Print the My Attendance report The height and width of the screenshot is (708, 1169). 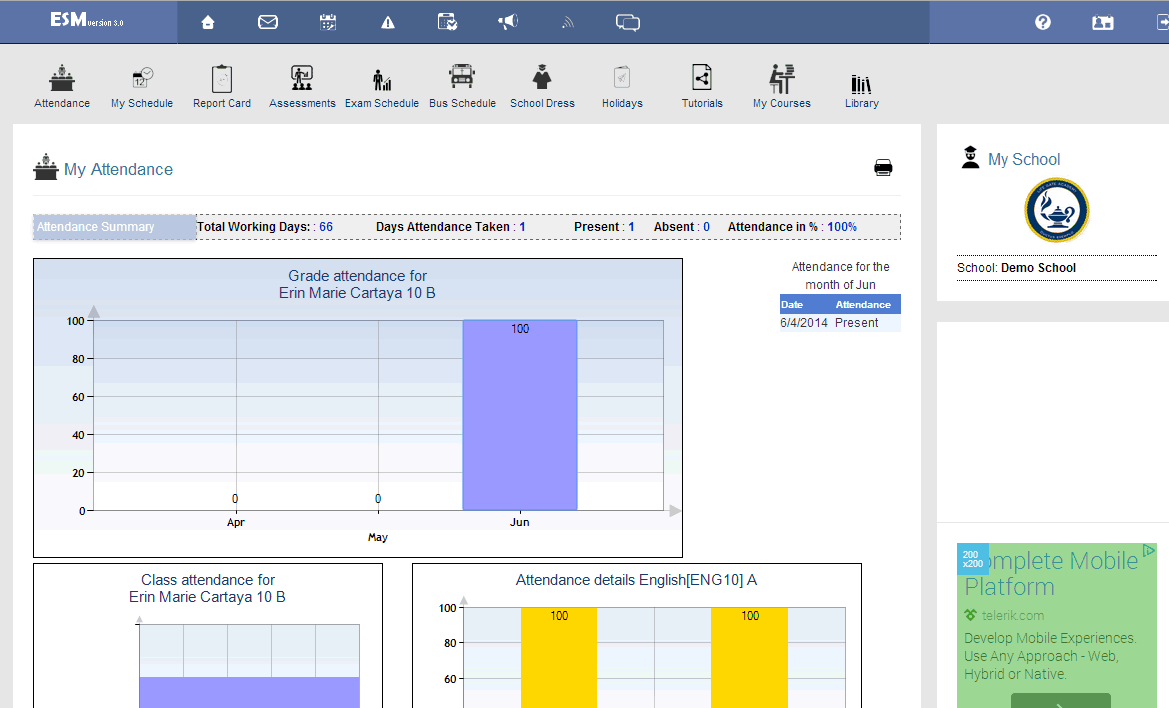point(883,167)
